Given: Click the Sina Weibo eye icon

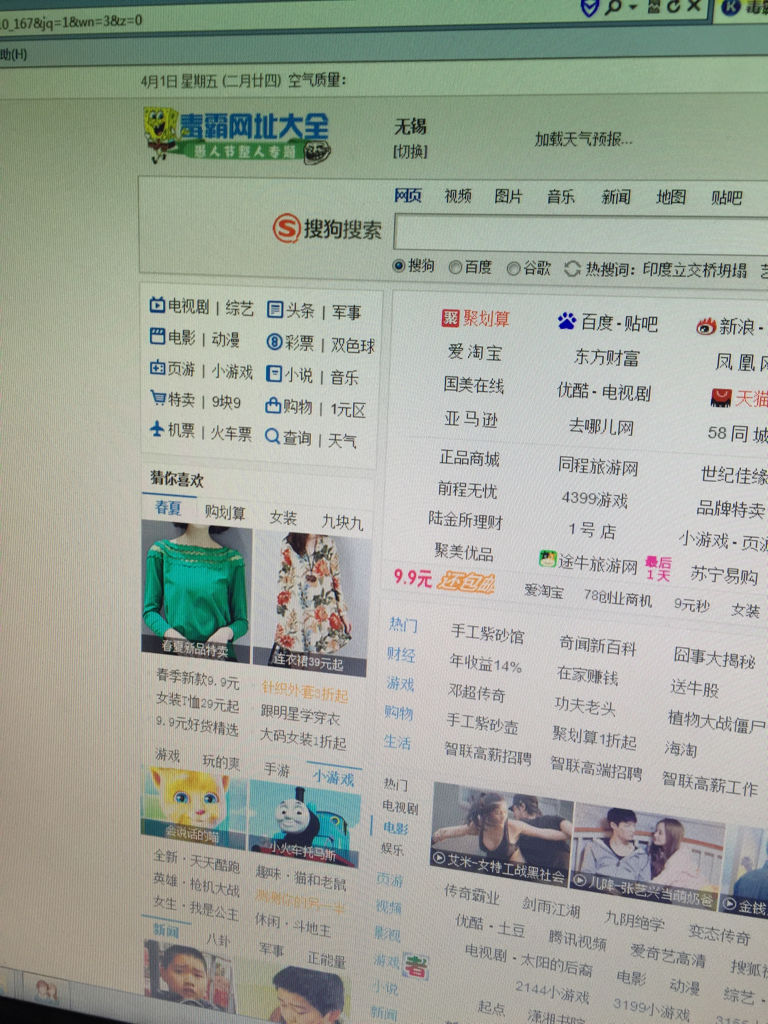Looking at the screenshot, I should coord(706,326).
